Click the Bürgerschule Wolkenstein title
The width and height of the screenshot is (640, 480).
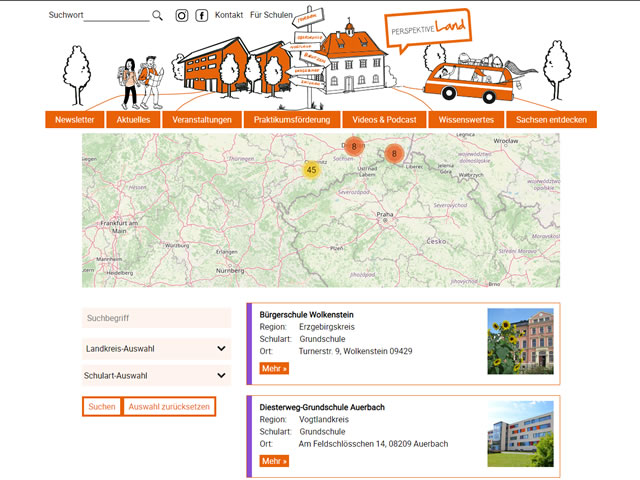tap(307, 315)
